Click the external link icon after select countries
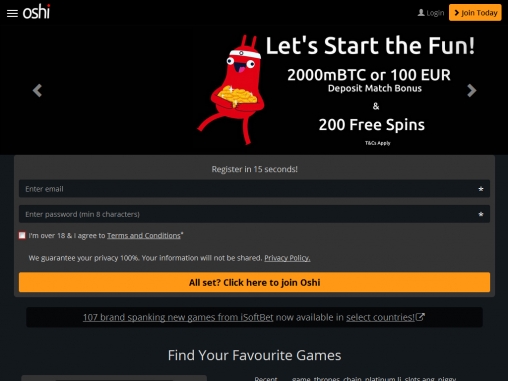The height and width of the screenshot is (381, 508). point(420,317)
